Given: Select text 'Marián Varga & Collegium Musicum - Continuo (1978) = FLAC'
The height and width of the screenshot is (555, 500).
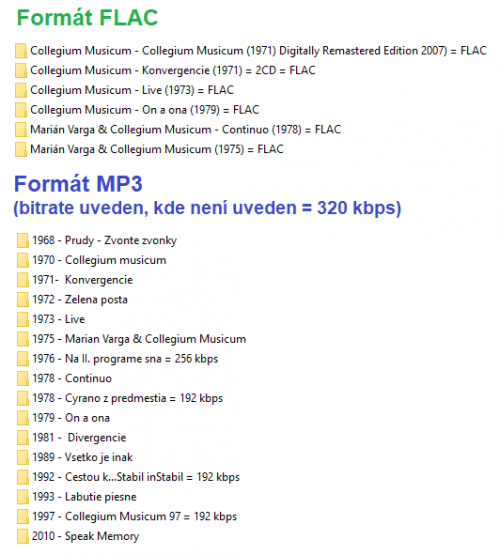Looking at the screenshot, I should click(x=185, y=130).
